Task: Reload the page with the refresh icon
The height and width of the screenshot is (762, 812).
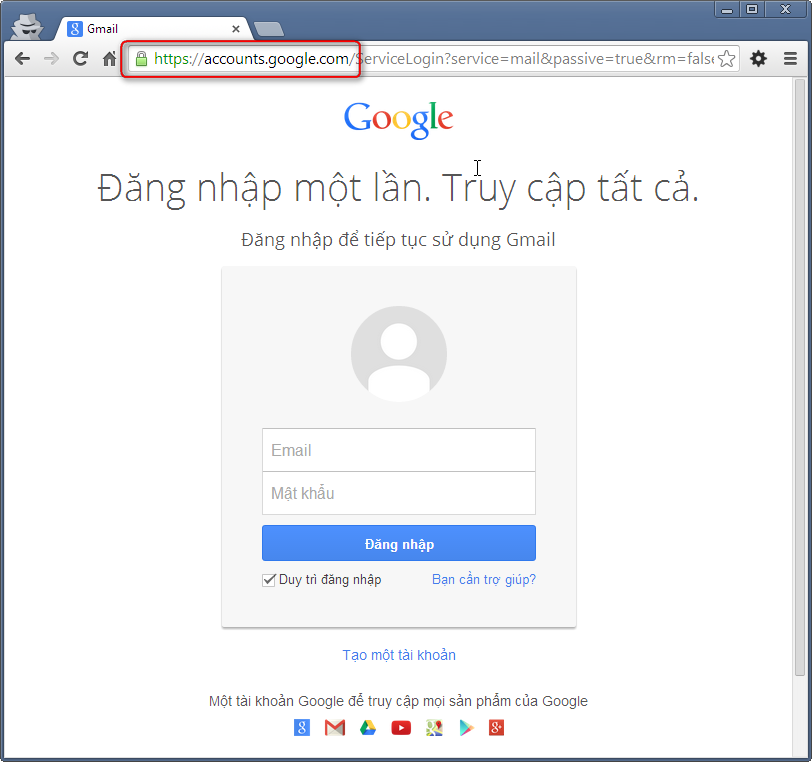Action: (80, 59)
